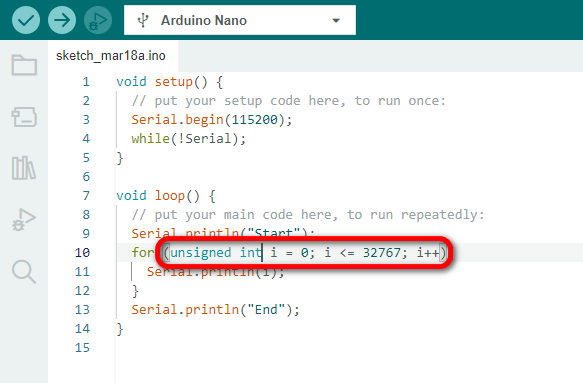Image resolution: width=583 pixels, height=383 pixels.
Task: Click the 'void loop() {' code line
Action: click(166, 196)
